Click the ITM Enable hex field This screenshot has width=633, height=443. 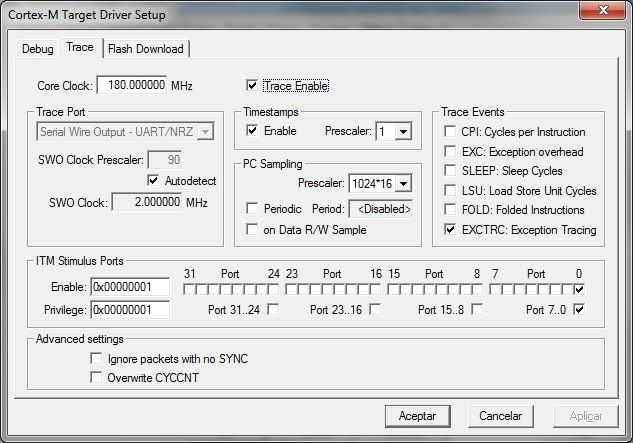130,287
